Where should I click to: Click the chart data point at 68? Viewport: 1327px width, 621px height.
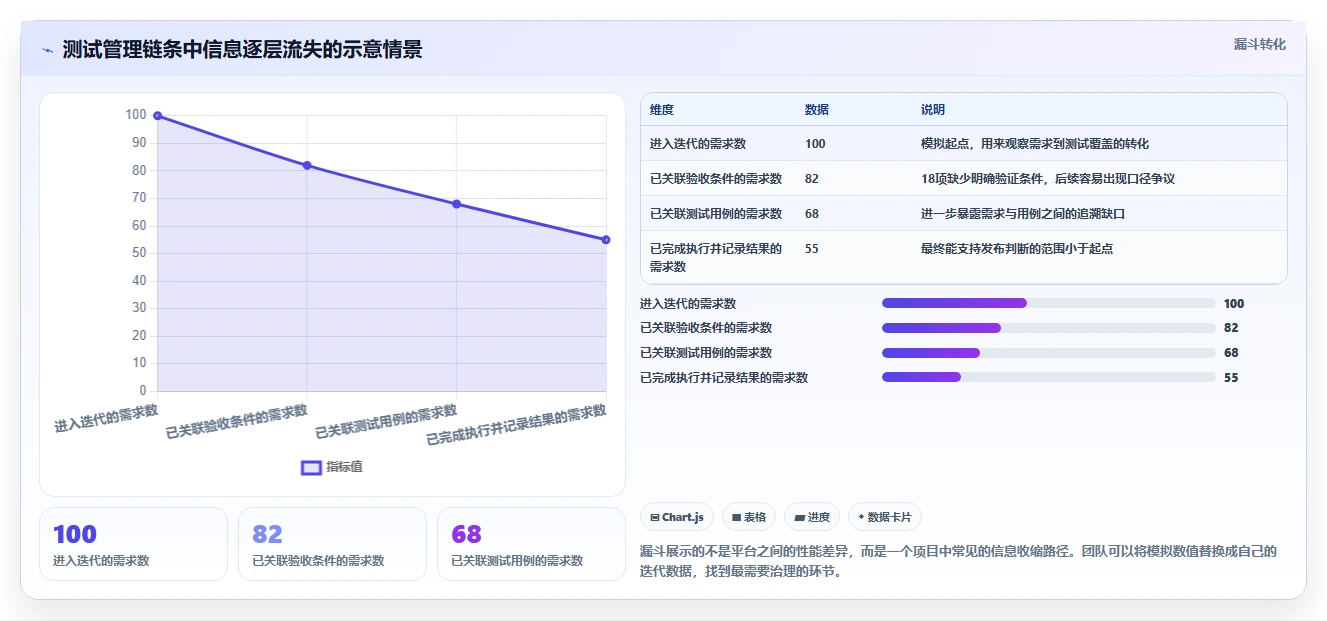pyautogui.click(x=456, y=204)
